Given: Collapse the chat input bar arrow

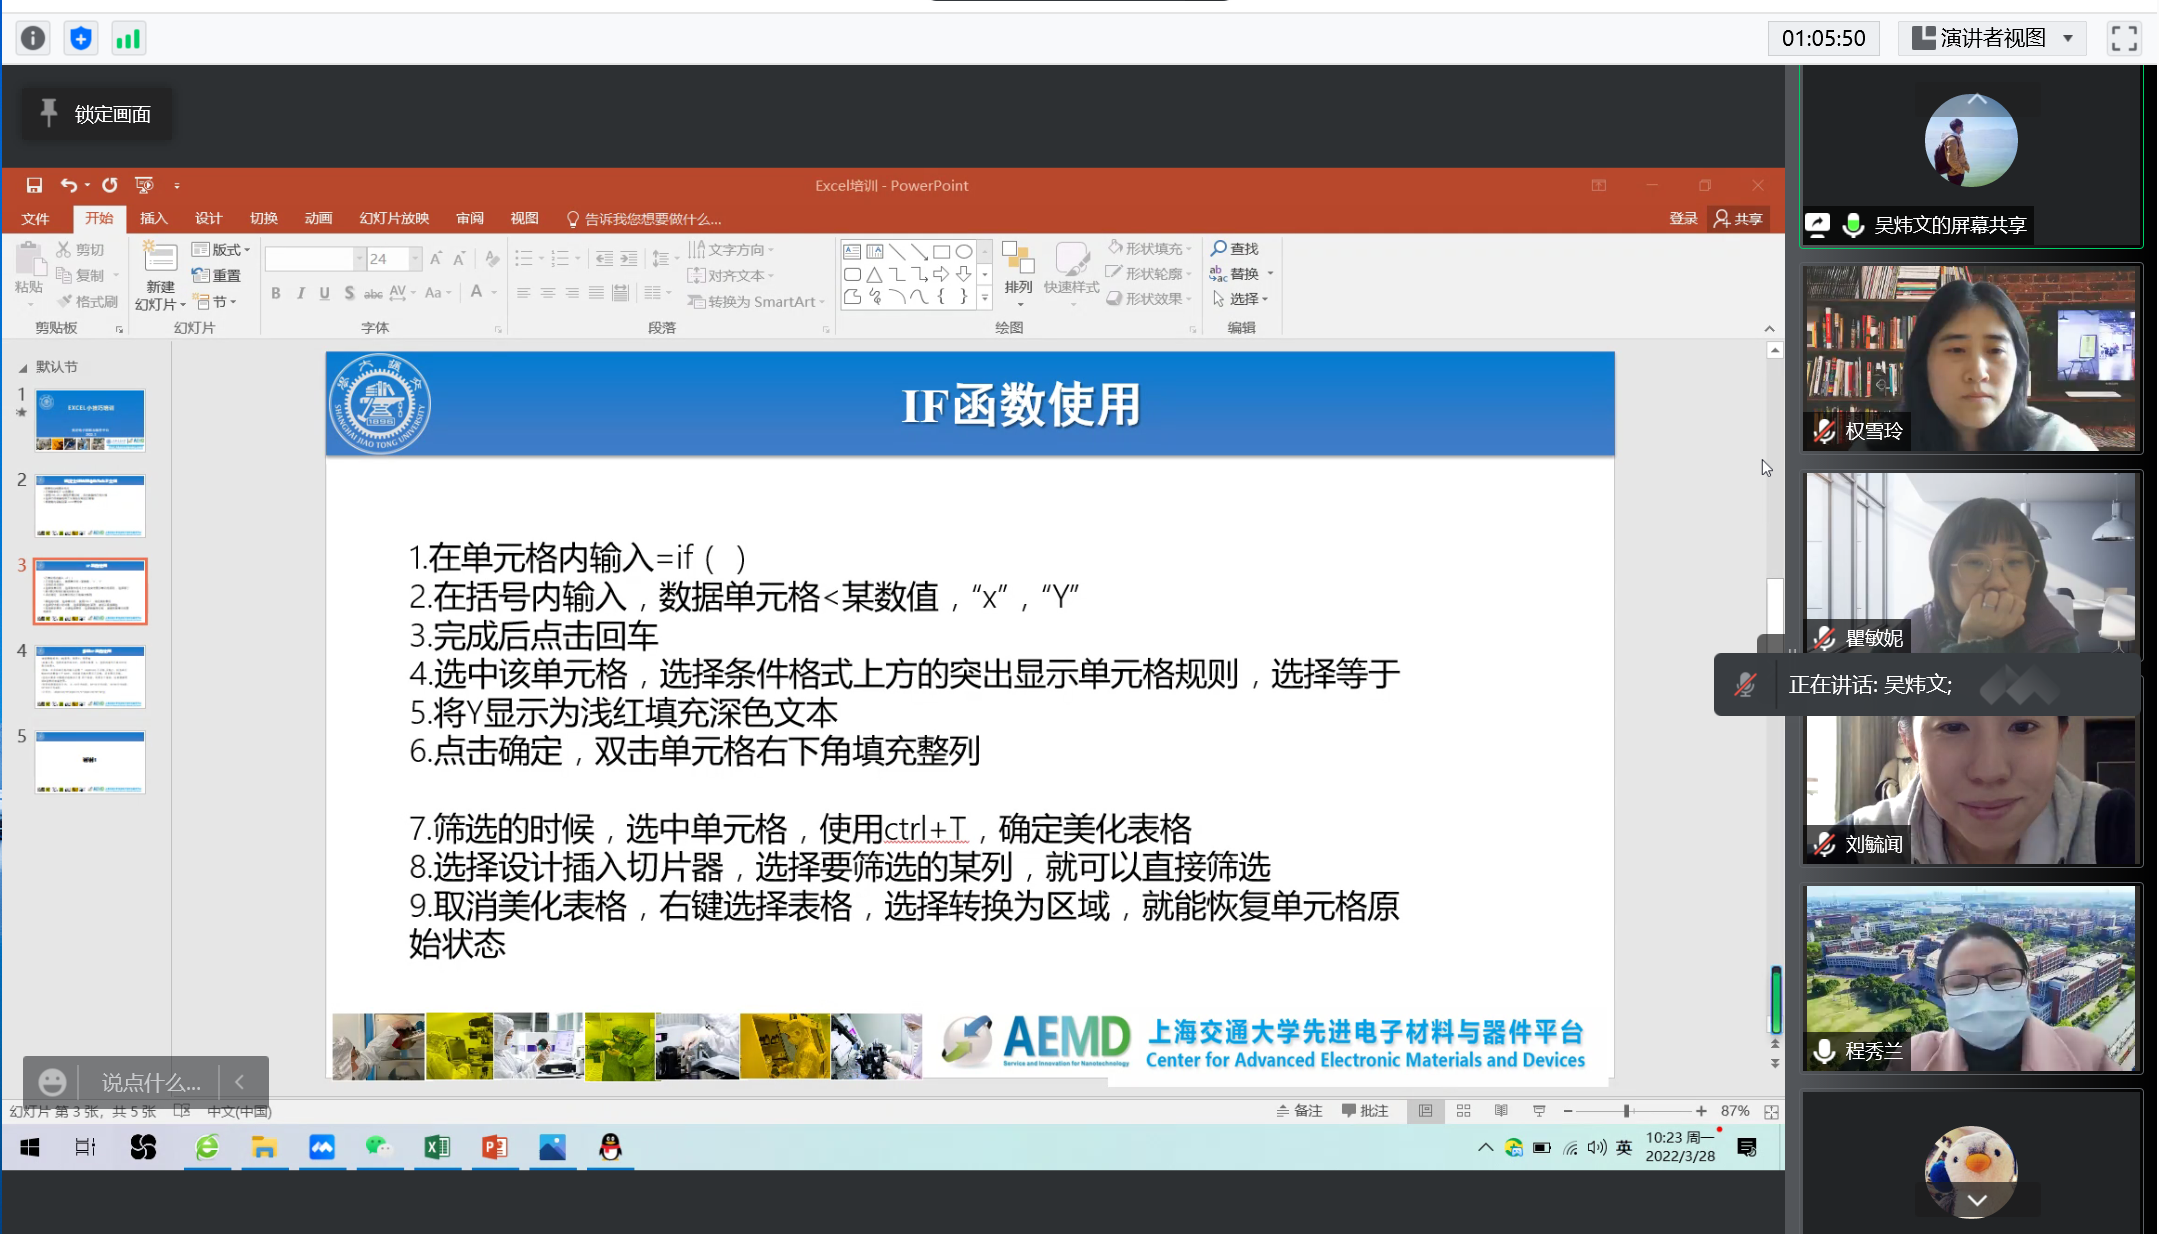Looking at the screenshot, I should [240, 1082].
